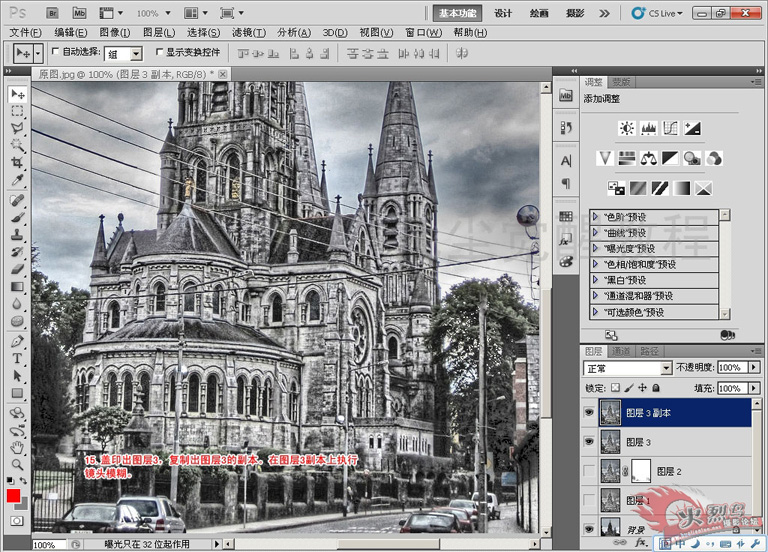Select the Quick Selection tool
Image resolution: width=768 pixels, height=552 pixels.
pyautogui.click(x=18, y=145)
